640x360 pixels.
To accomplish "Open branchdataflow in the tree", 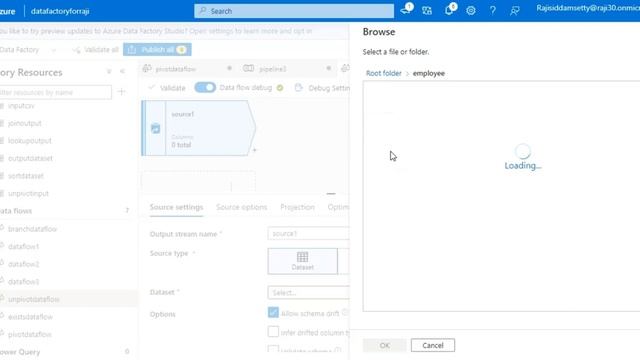I will [x=32, y=229].
